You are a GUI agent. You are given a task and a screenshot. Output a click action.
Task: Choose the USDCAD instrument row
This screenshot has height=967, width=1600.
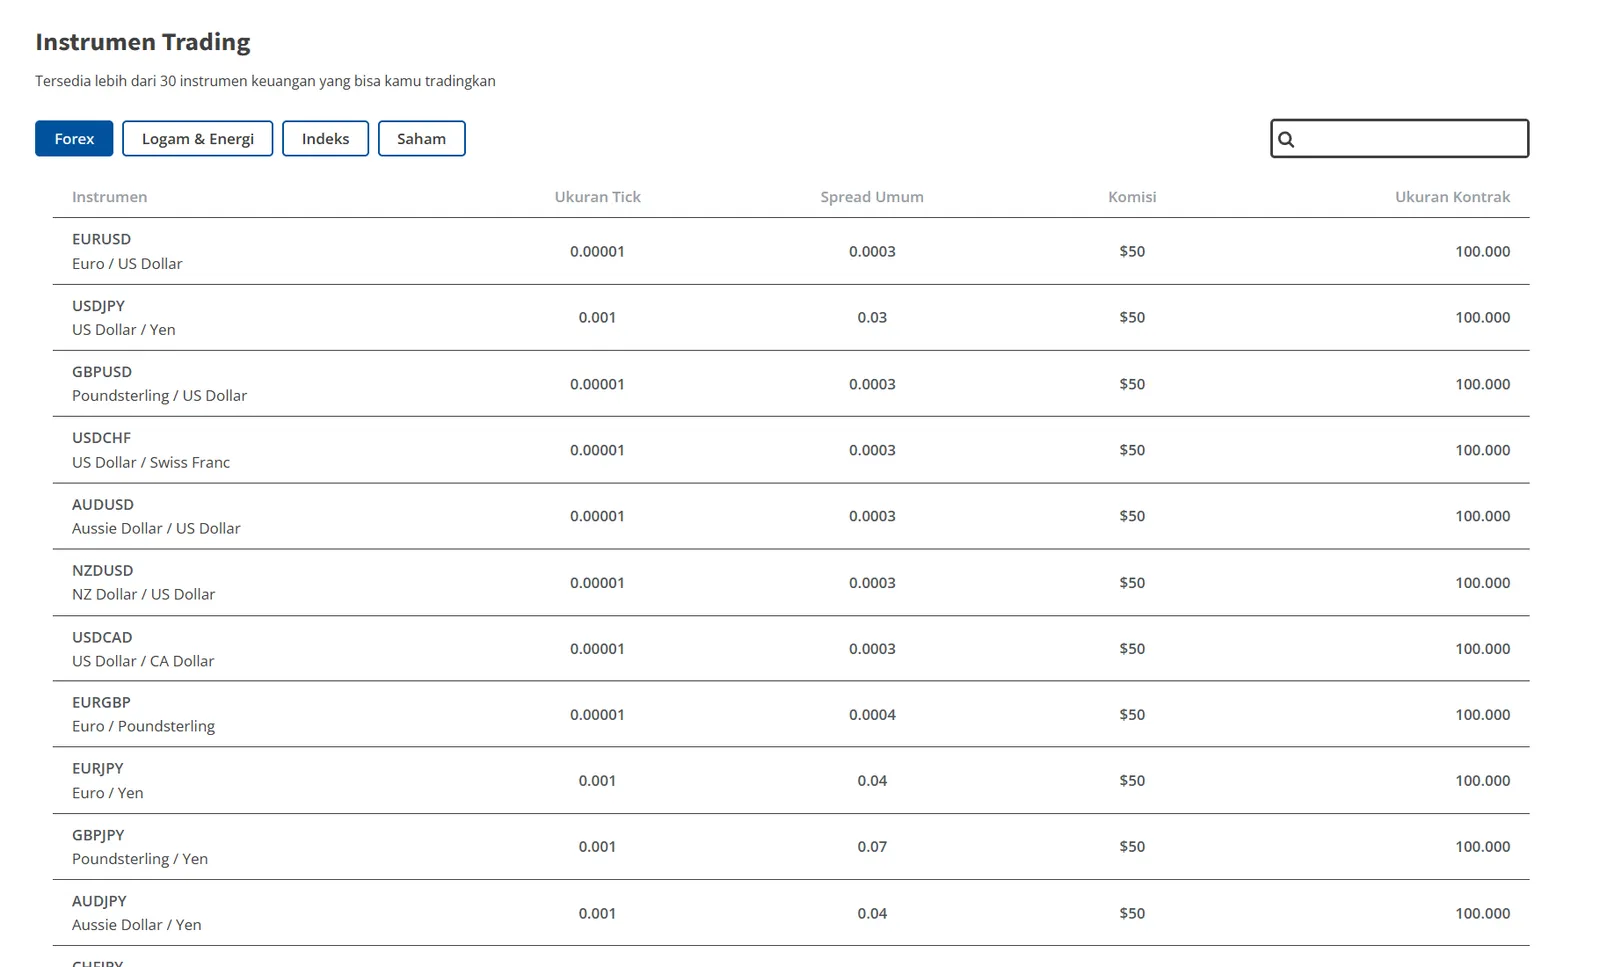coord(791,649)
